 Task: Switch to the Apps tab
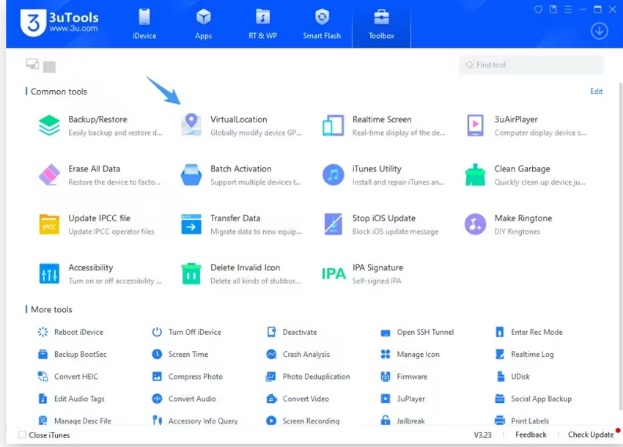tap(203, 24)
